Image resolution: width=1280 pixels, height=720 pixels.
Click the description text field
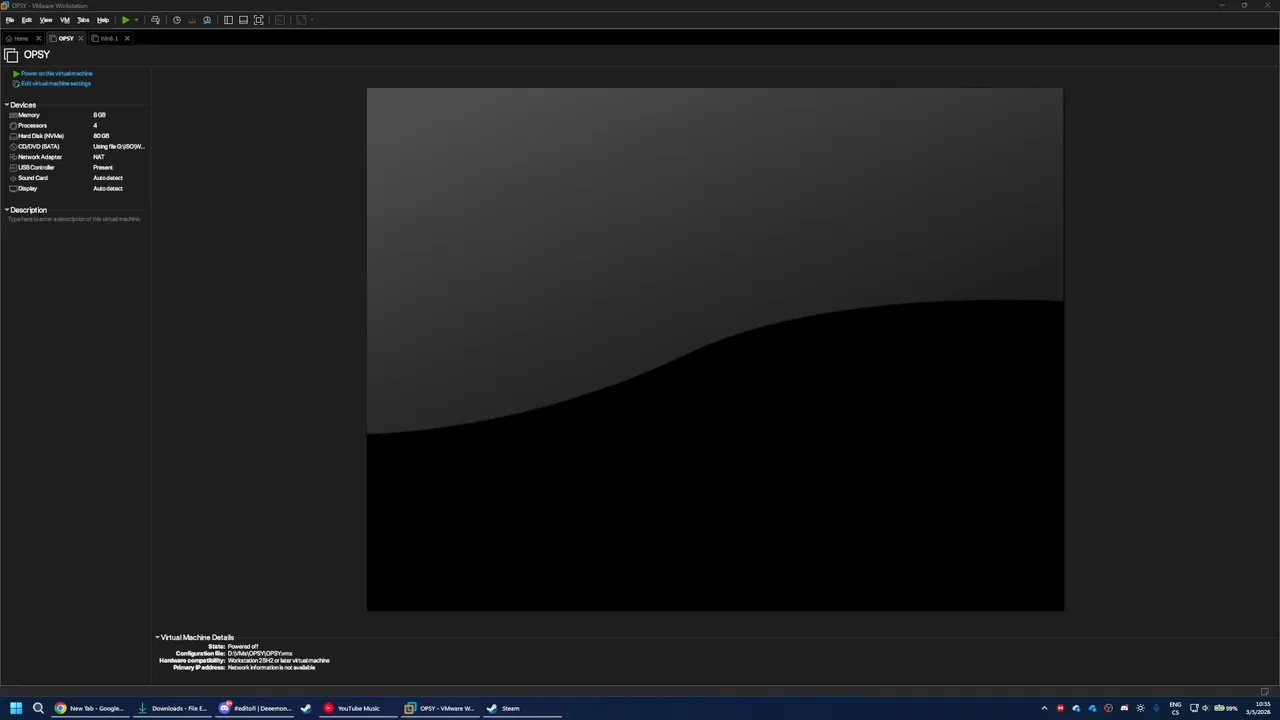coord(75,219)
